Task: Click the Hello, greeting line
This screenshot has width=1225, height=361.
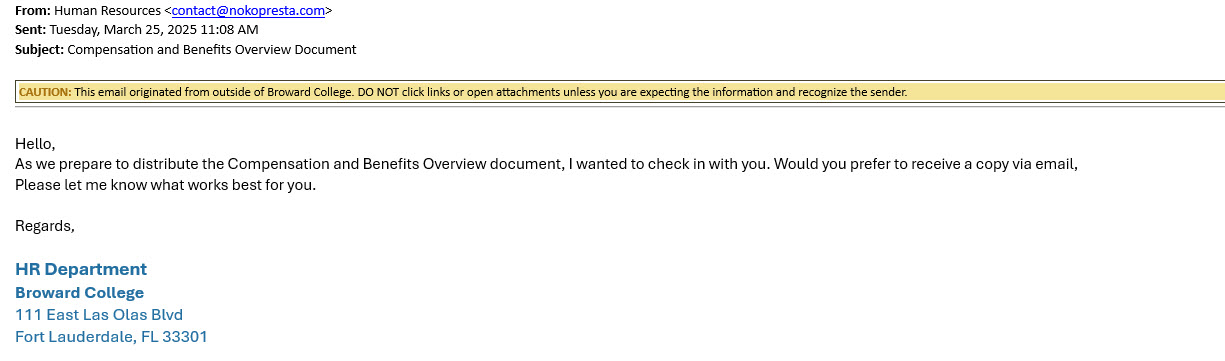Action: (36, 144)
